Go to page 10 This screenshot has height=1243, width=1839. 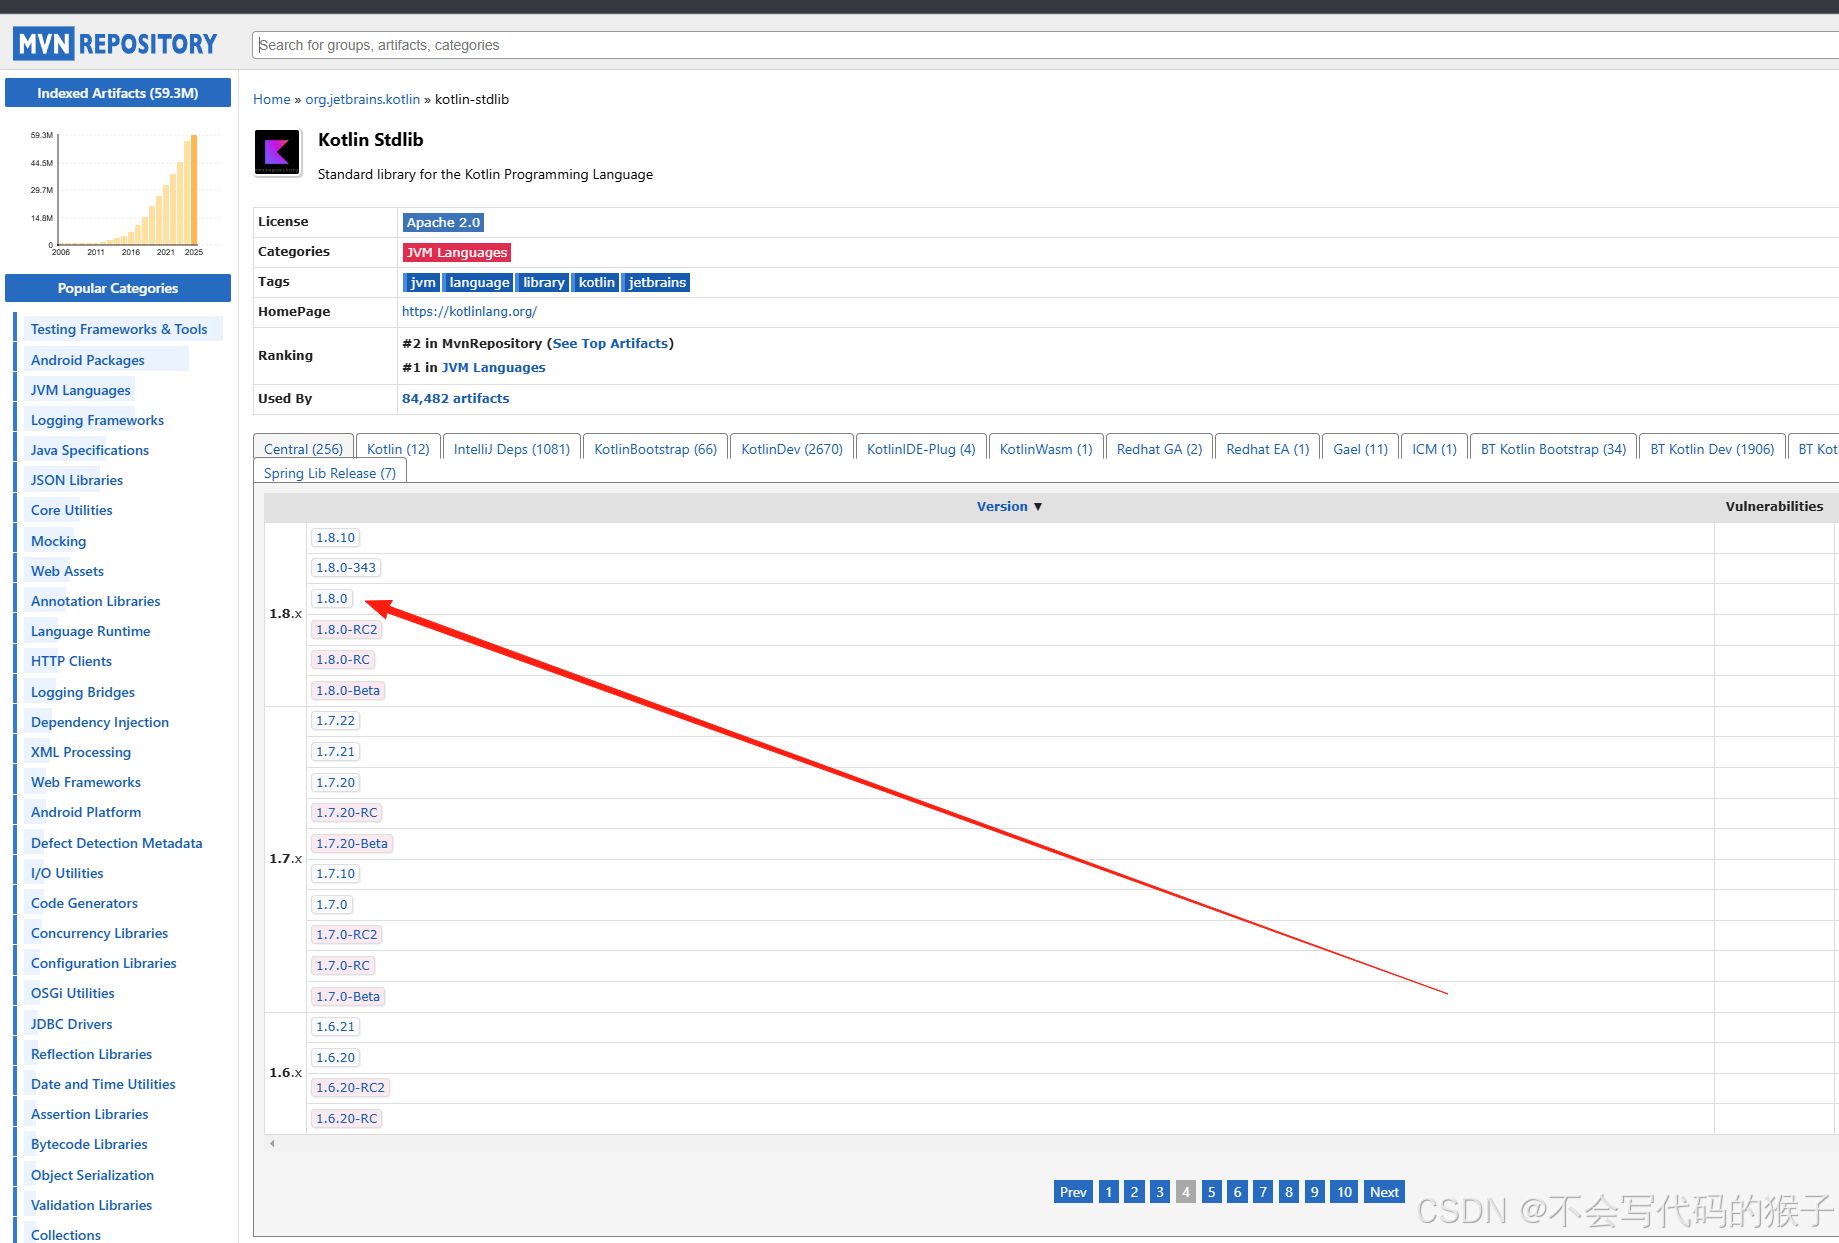1344,1192
